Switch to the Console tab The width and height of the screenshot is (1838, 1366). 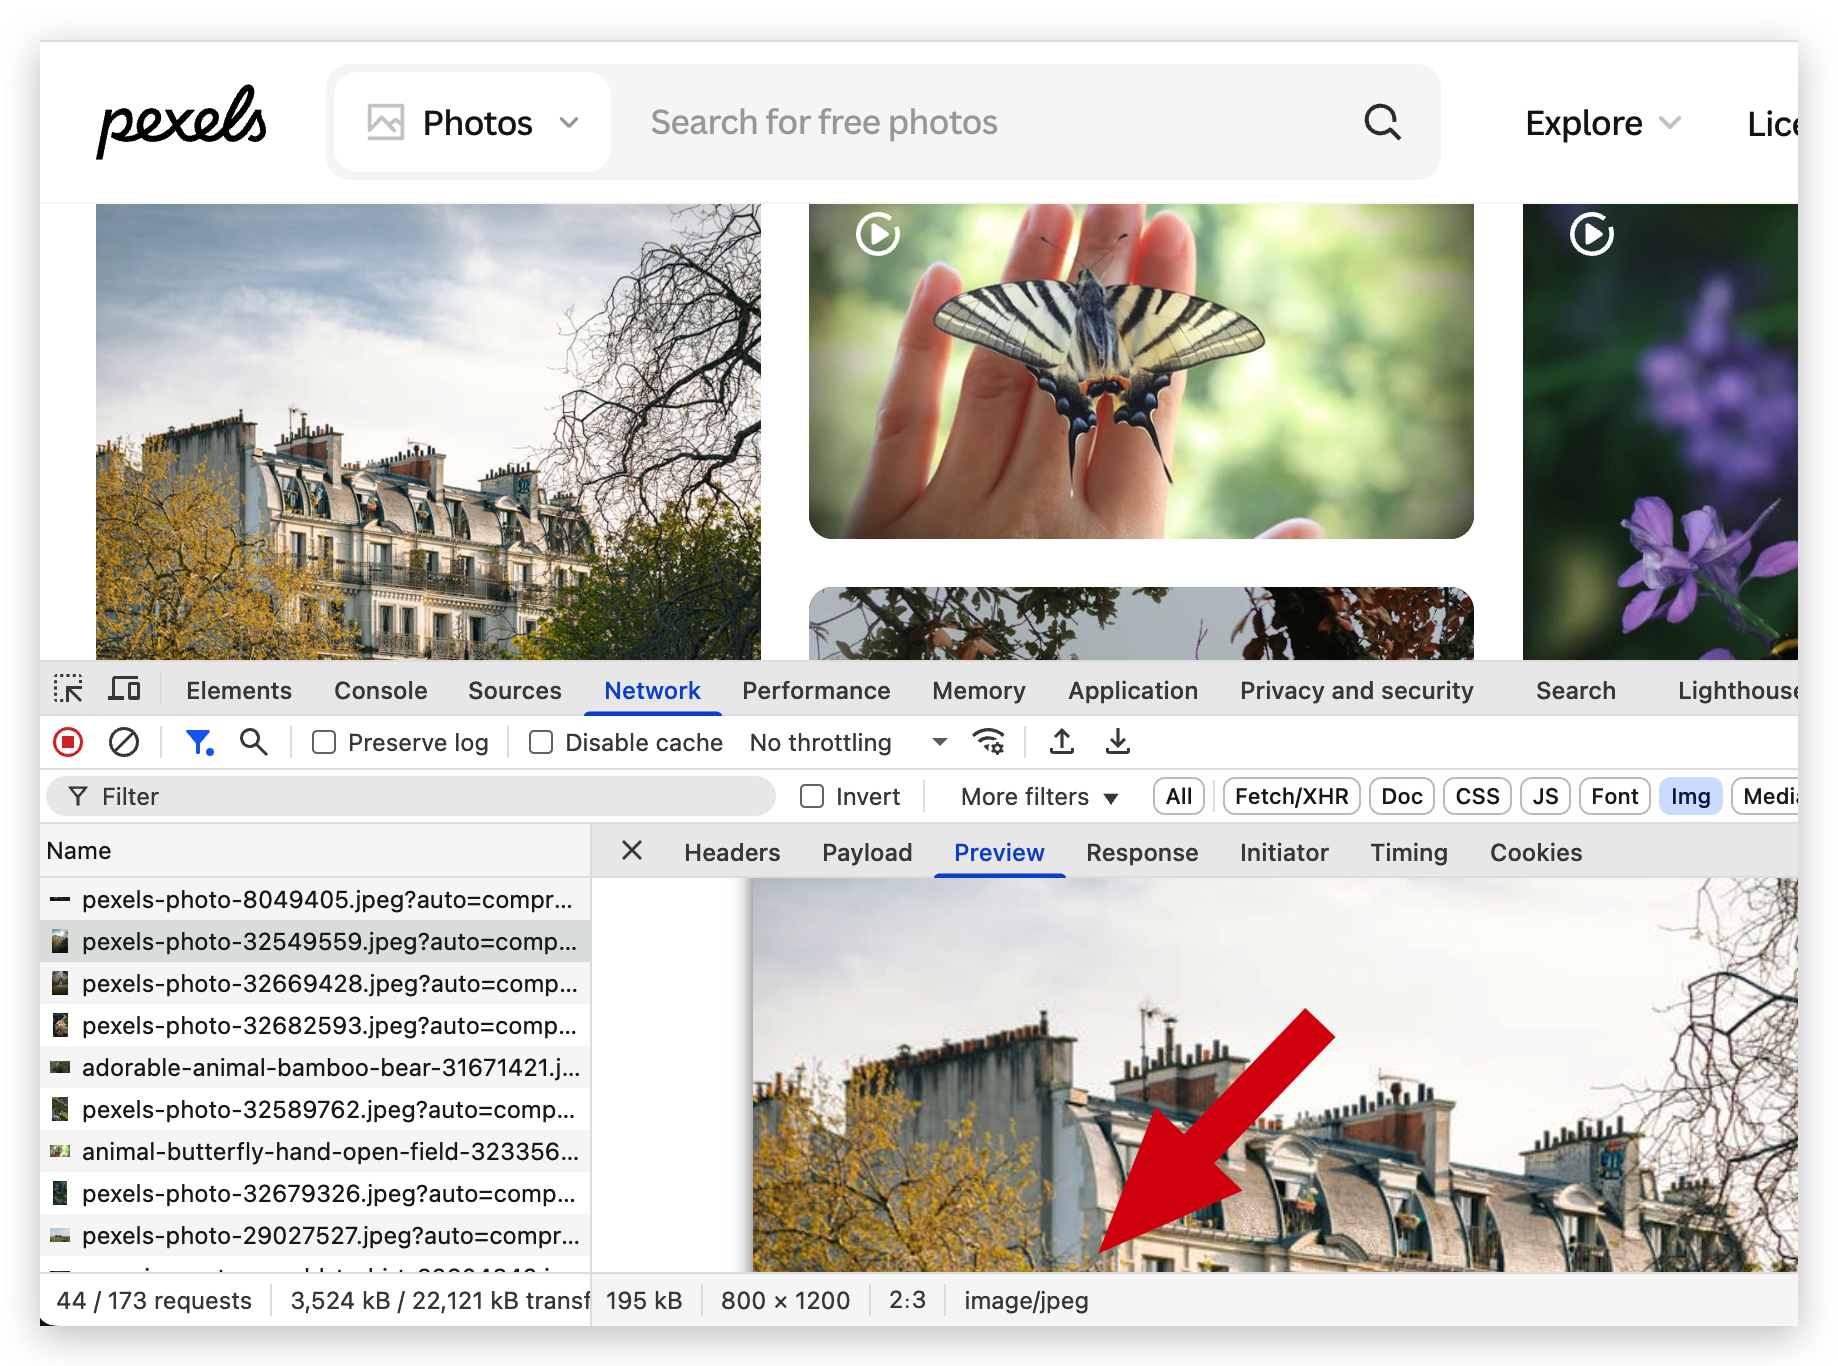click(380, 690)
